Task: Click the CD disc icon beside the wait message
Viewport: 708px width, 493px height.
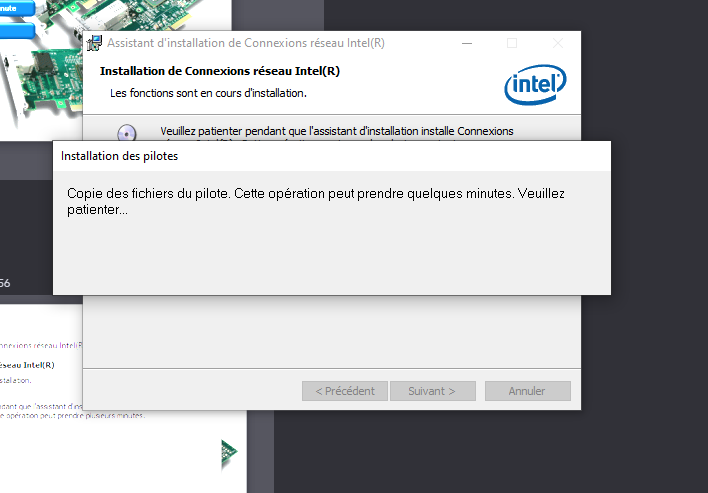Action: coord(126,133)
